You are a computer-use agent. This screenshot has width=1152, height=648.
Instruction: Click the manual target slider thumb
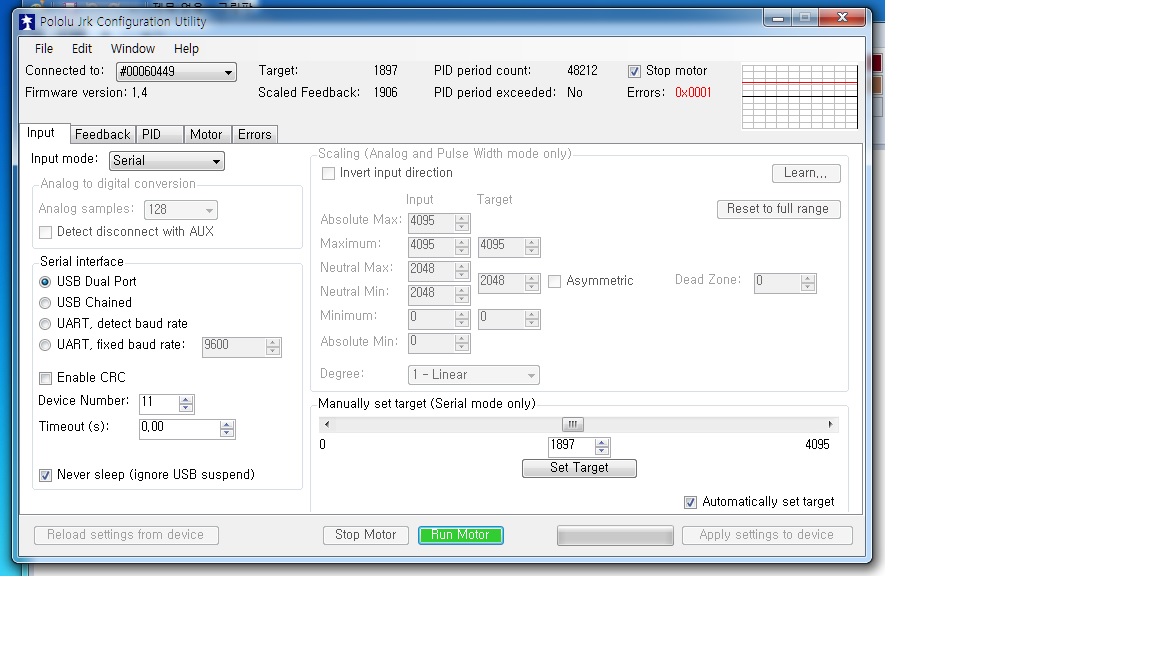pos(573,425)
